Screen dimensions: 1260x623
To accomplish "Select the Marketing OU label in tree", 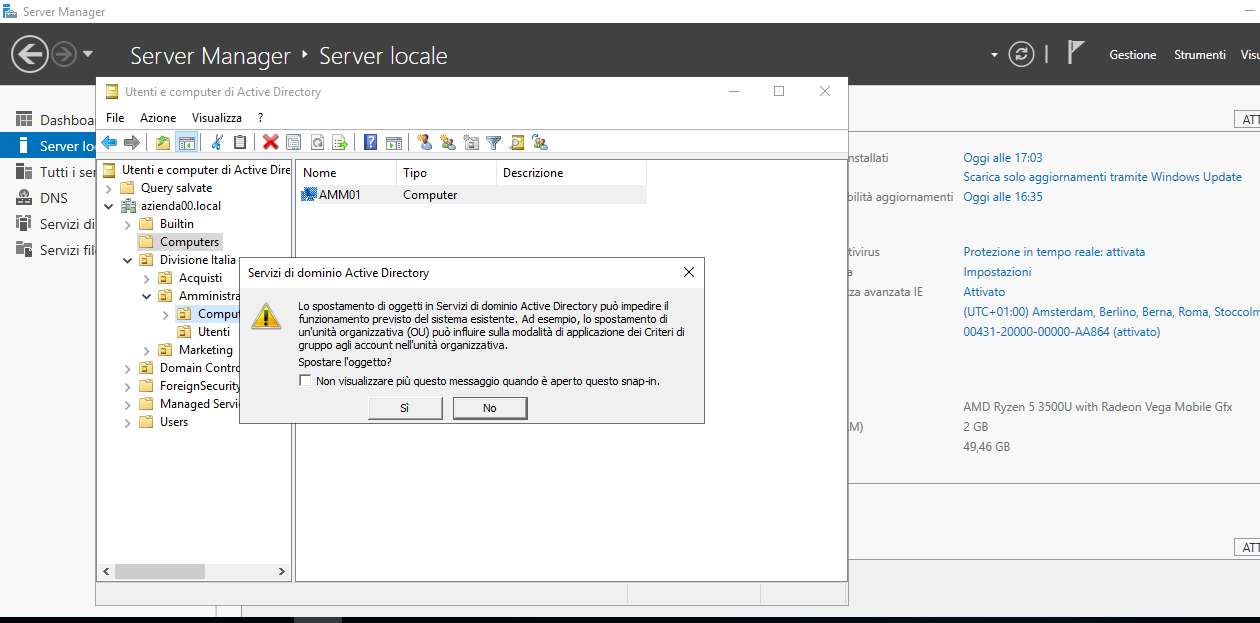I will (x=205, y=350).
